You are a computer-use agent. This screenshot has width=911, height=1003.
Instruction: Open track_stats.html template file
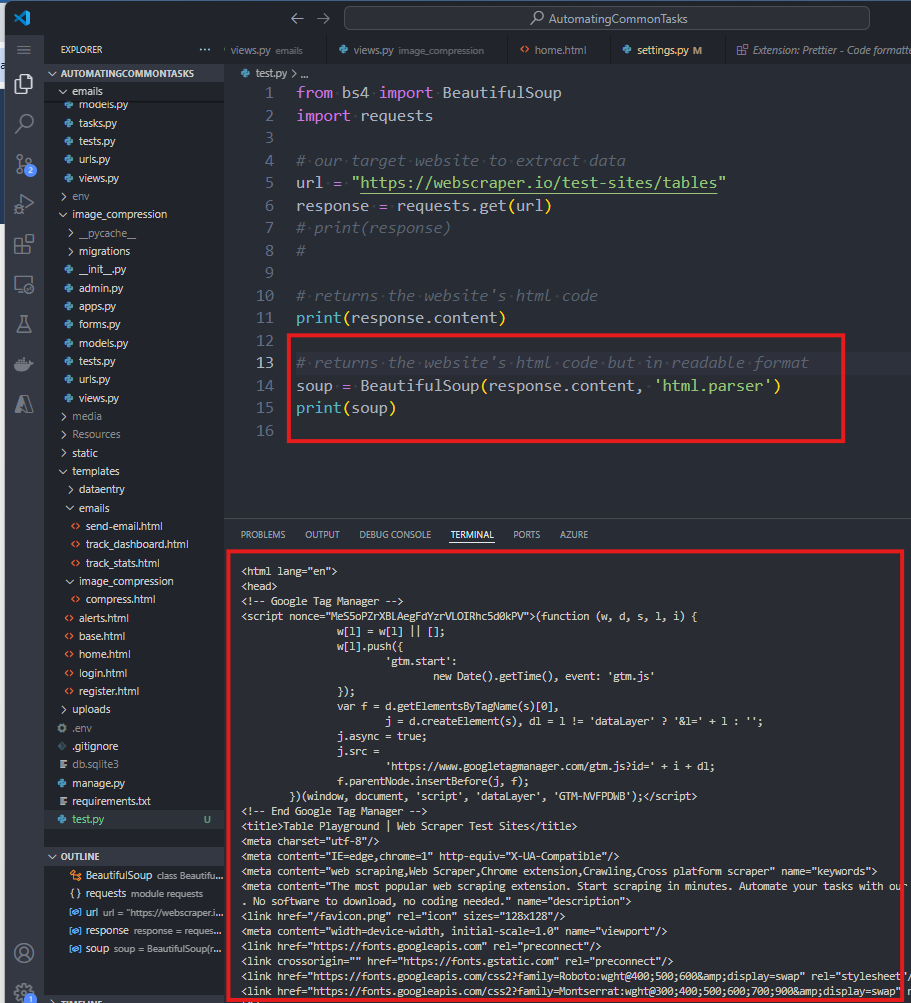click(134, 564)
